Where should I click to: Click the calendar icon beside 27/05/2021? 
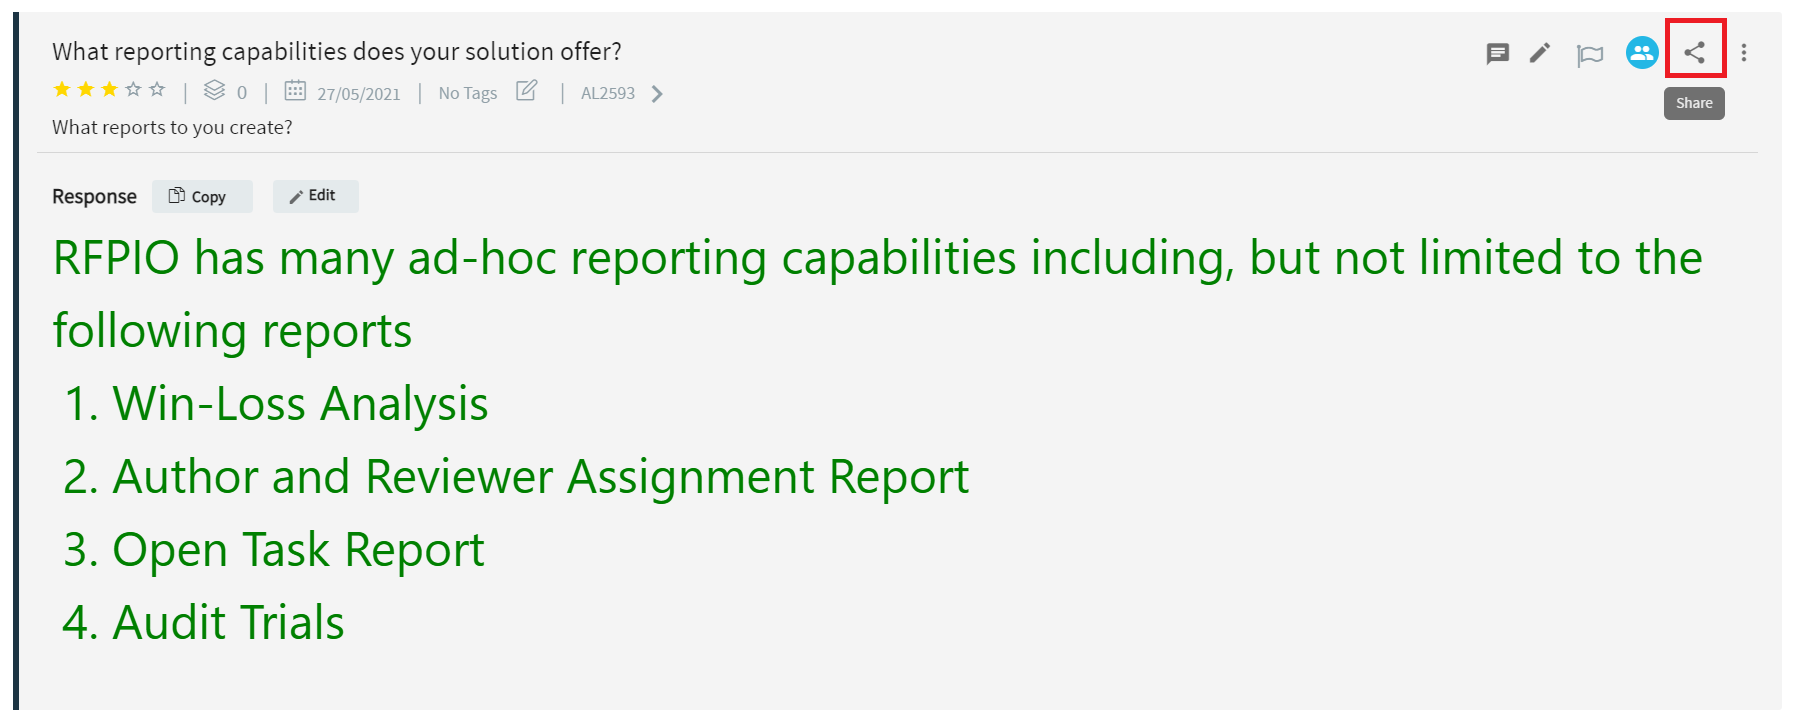click(295, 91)
